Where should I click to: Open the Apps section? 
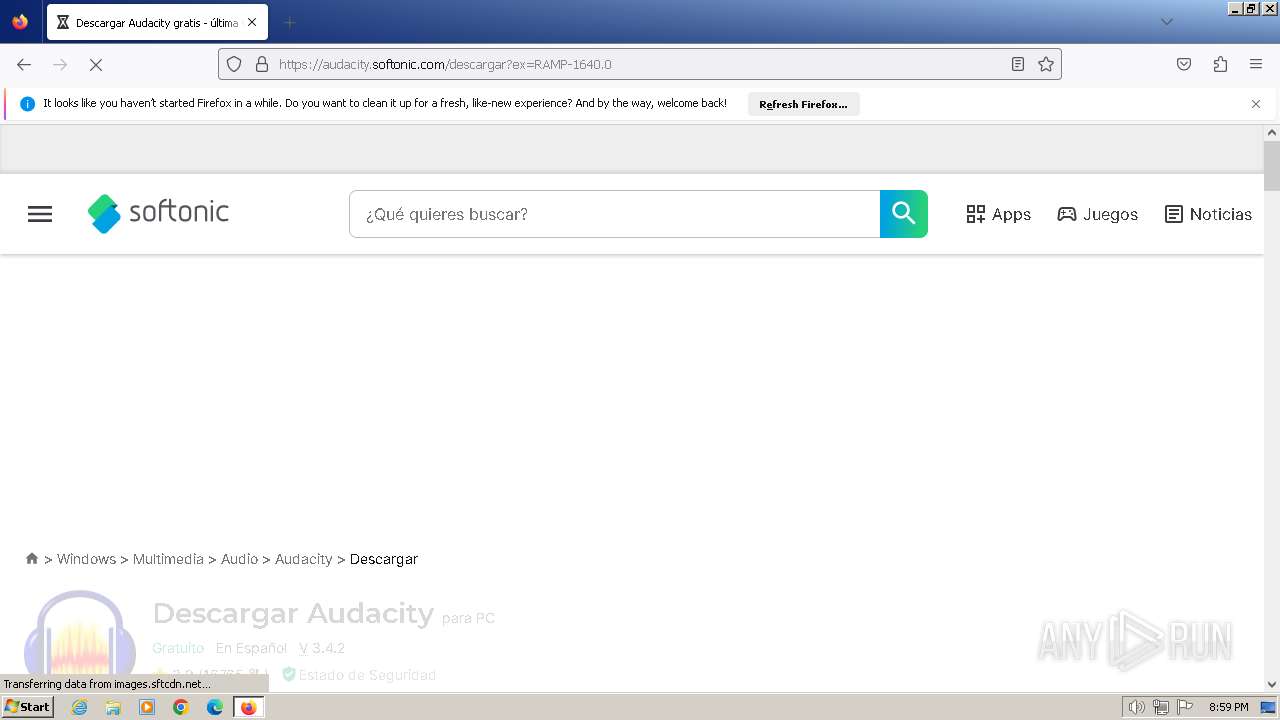tap(998, 214)
